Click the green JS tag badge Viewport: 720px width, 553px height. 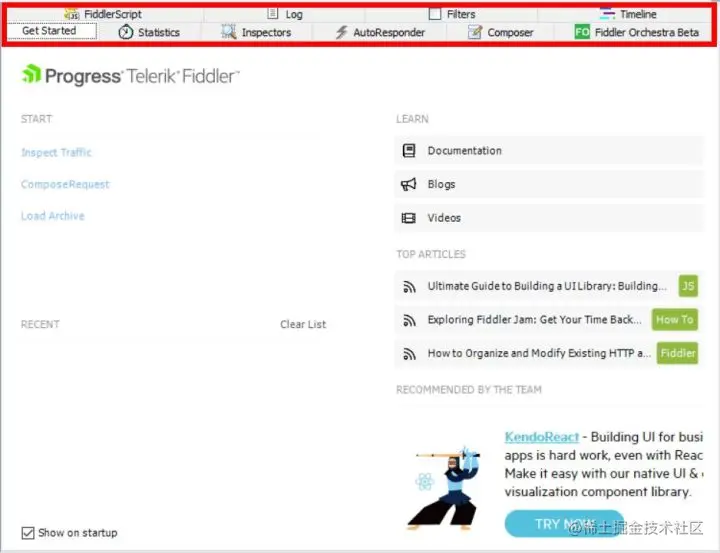tap(688, 286)
